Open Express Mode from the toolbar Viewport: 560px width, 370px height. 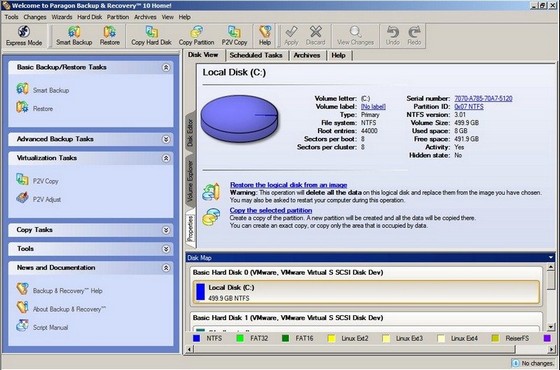click(x=24, y=36)
